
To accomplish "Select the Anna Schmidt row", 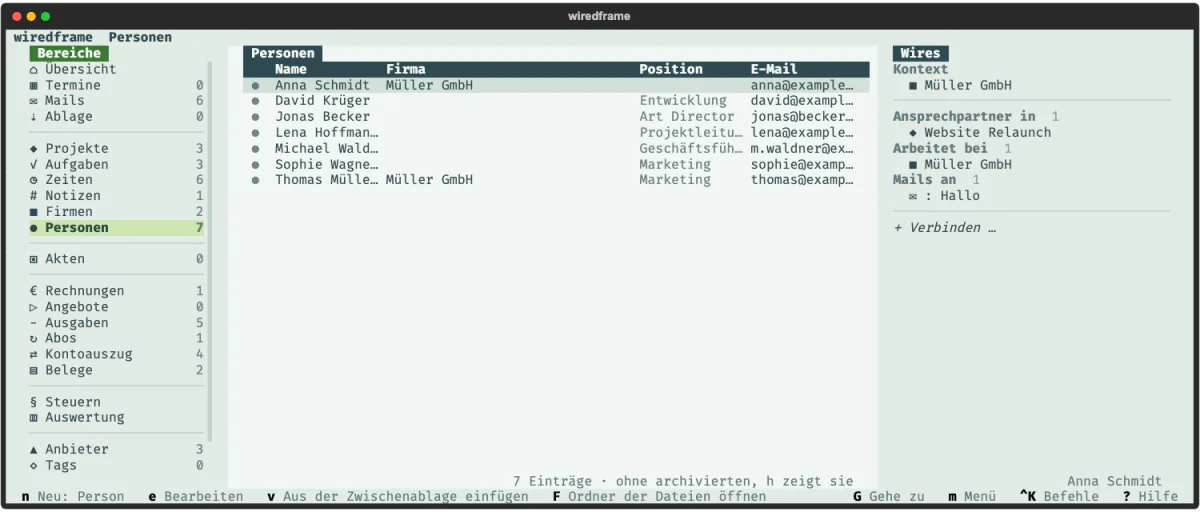I will (556, 85).
